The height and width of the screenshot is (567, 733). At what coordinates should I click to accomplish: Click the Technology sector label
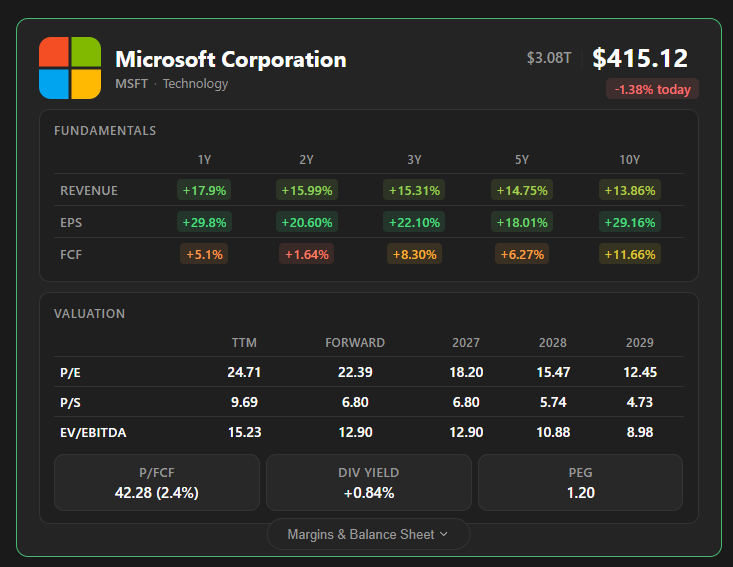[195, 84]
